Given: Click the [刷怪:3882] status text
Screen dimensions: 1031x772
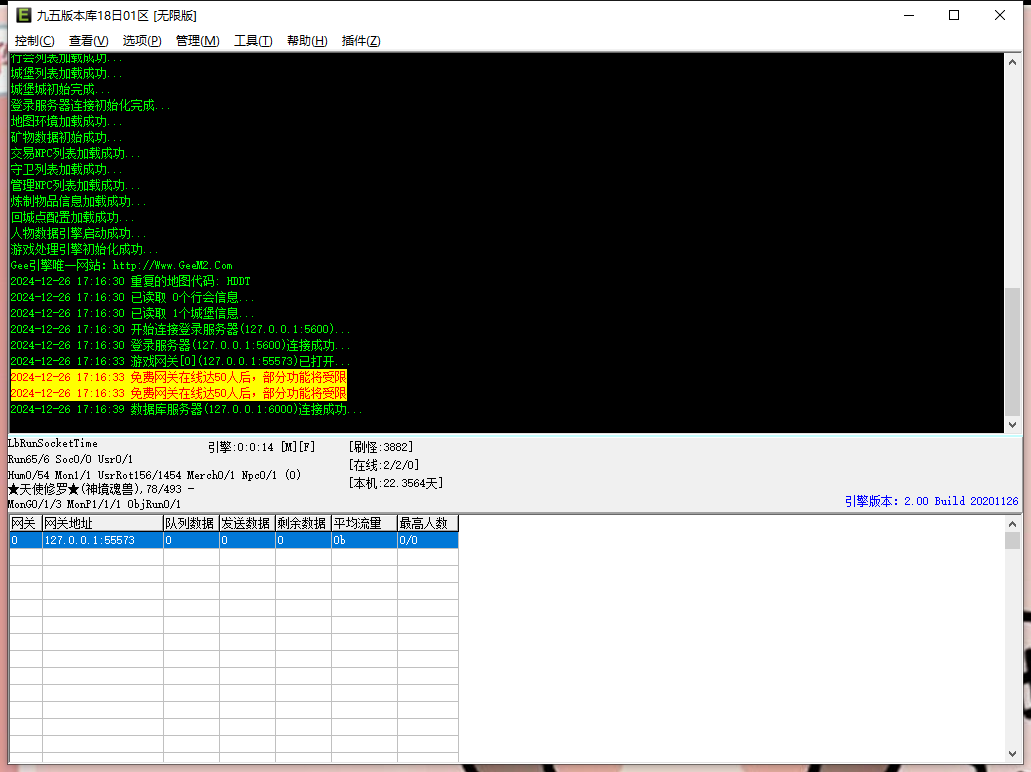Looking at the screenshot, I should click(381, 447).
